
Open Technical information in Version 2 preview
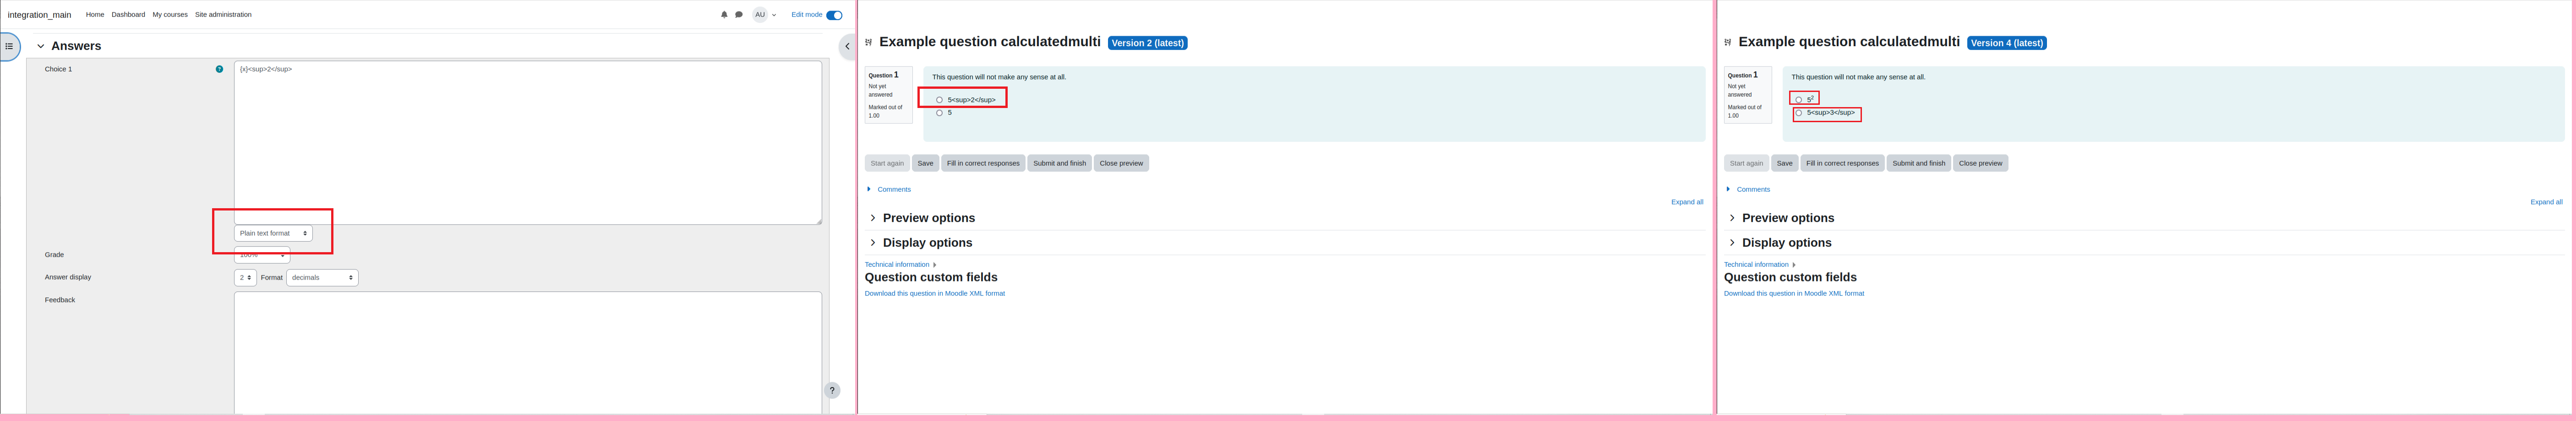coord(900,265)
